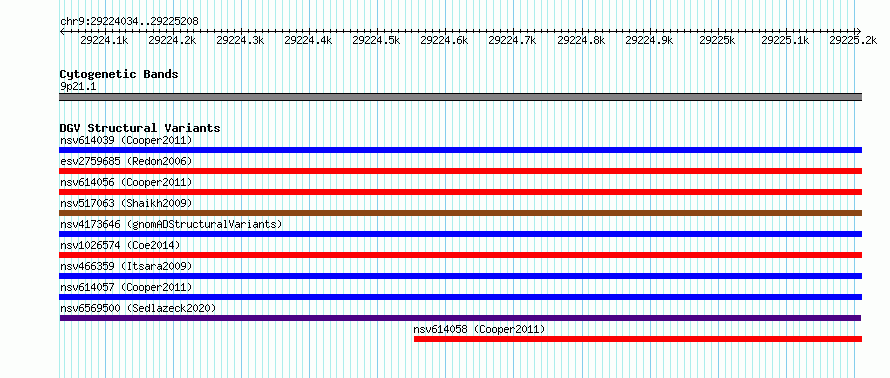Open nsv466359 (Itsara2009) variant label
This screenshot has width=890, height=378.
[126, 266]
